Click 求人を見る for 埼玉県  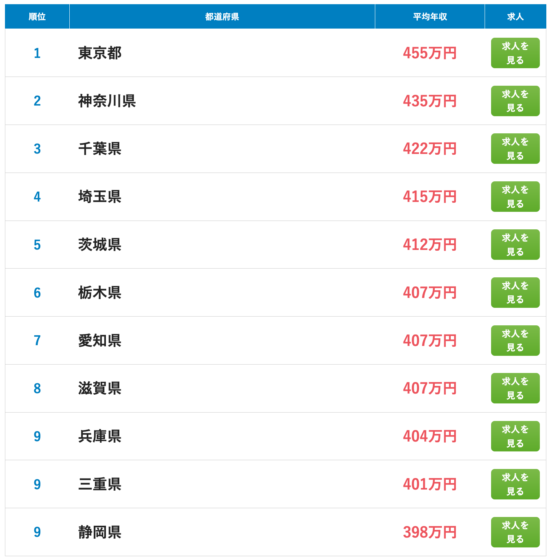[515, 196]
